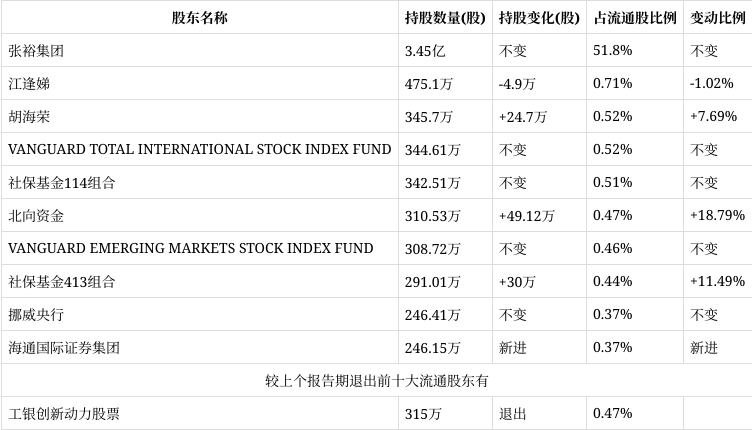Click 工银创新动力股票 in exited shareholders
Screen dimensions: 752x430
(x=64, y=413)
